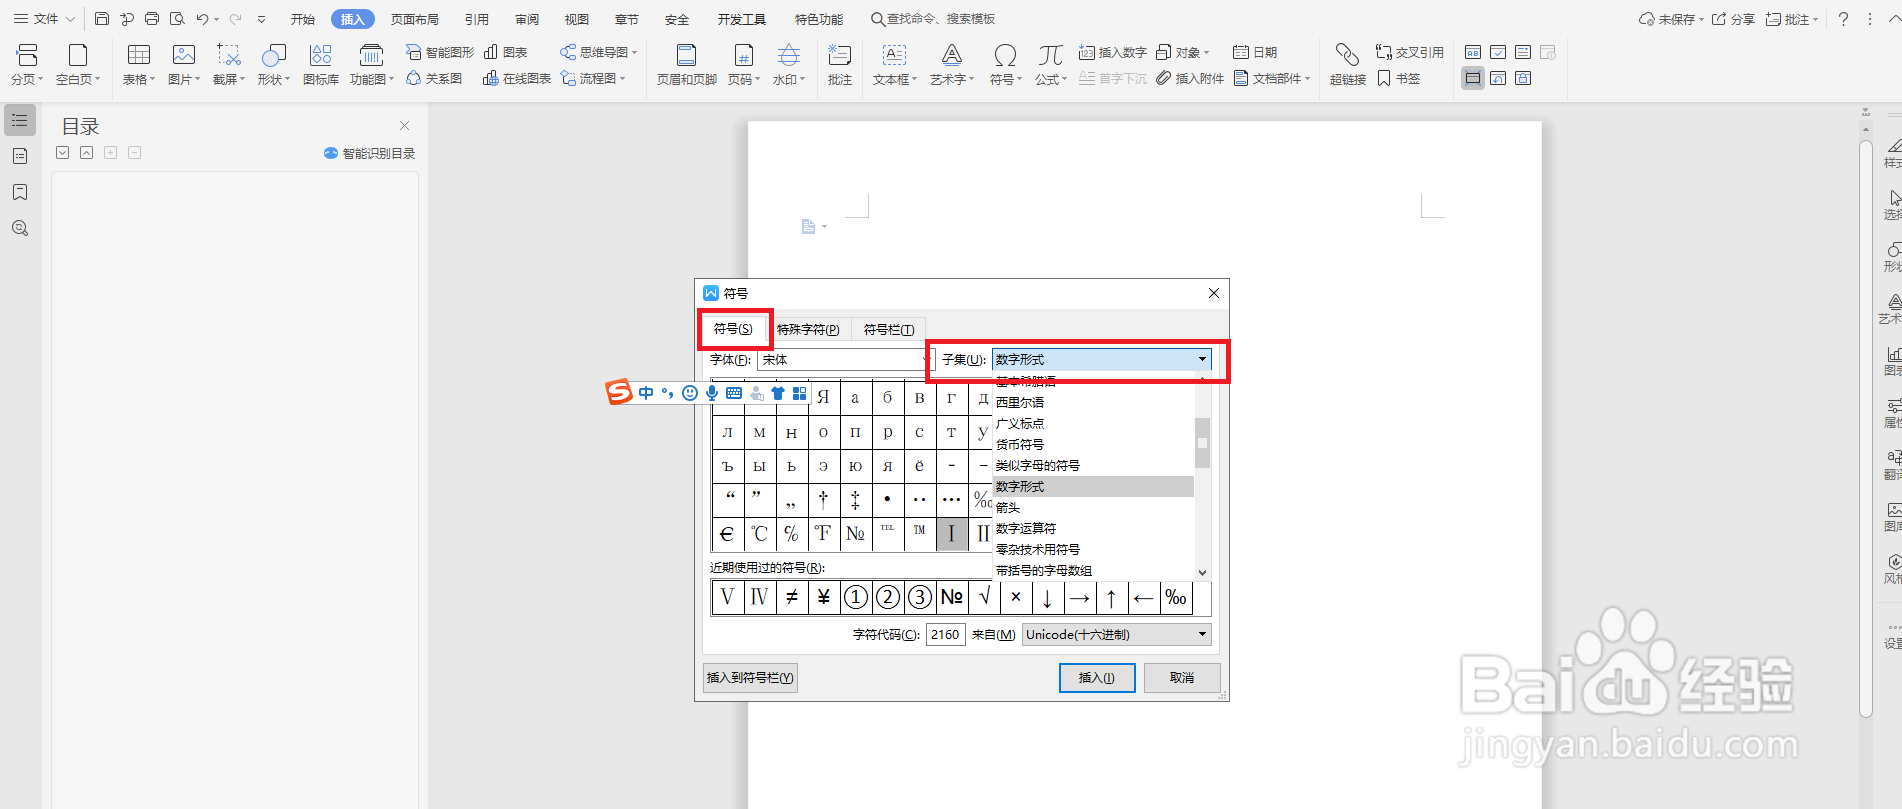Viewport: 1902px width, 809px height.
Task: Click the Date (日期) tool
Action: (x=1255, y=52)
